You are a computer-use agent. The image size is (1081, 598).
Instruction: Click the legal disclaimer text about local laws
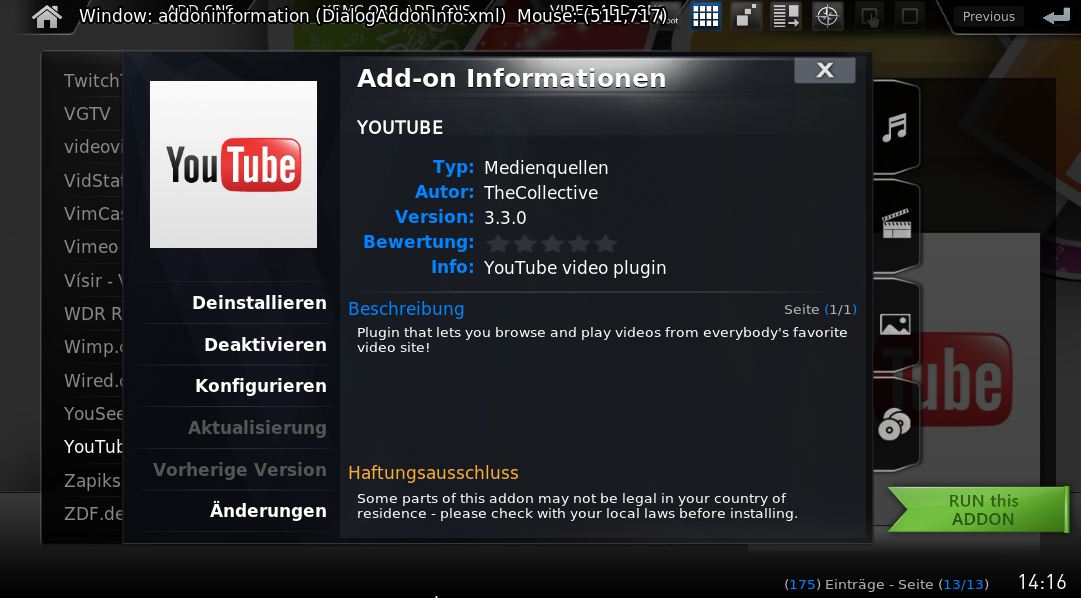tap(577, 506)
